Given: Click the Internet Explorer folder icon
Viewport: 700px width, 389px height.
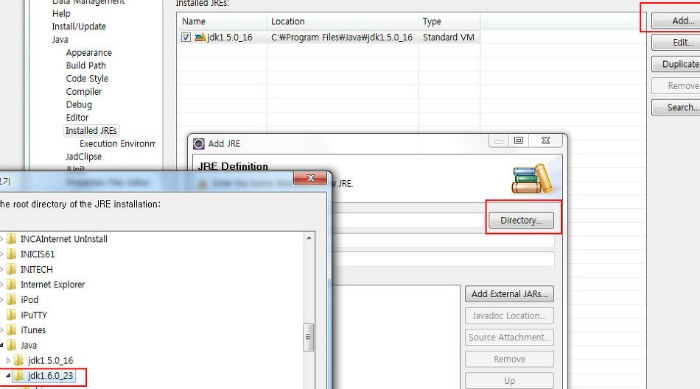Looking at the screenshot, I should tap(12, 284).
